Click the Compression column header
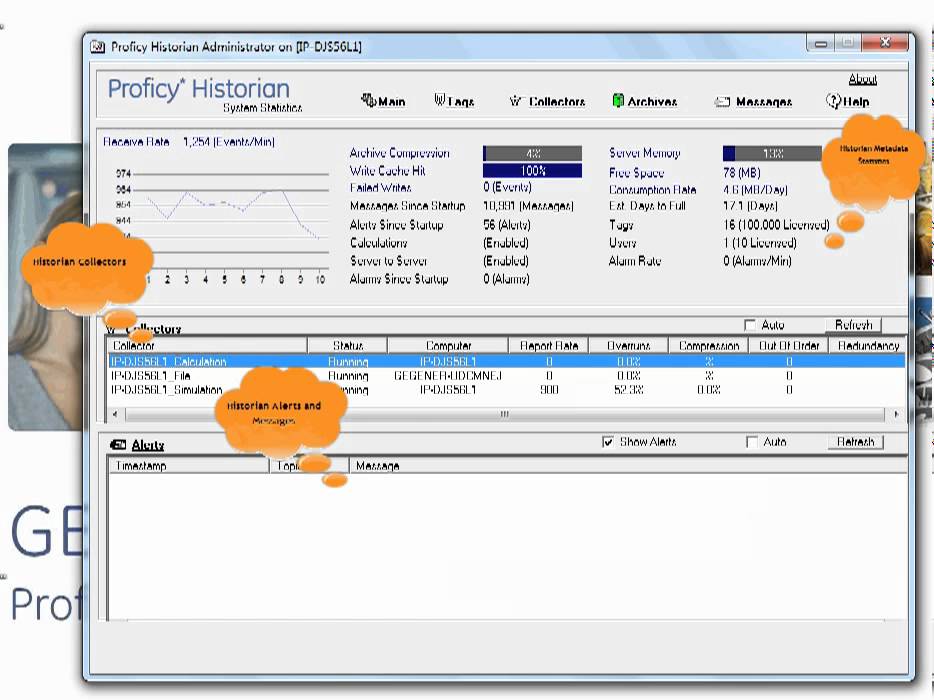The height and width of the screenshot is (700, 934). click(x=708, y=346)
